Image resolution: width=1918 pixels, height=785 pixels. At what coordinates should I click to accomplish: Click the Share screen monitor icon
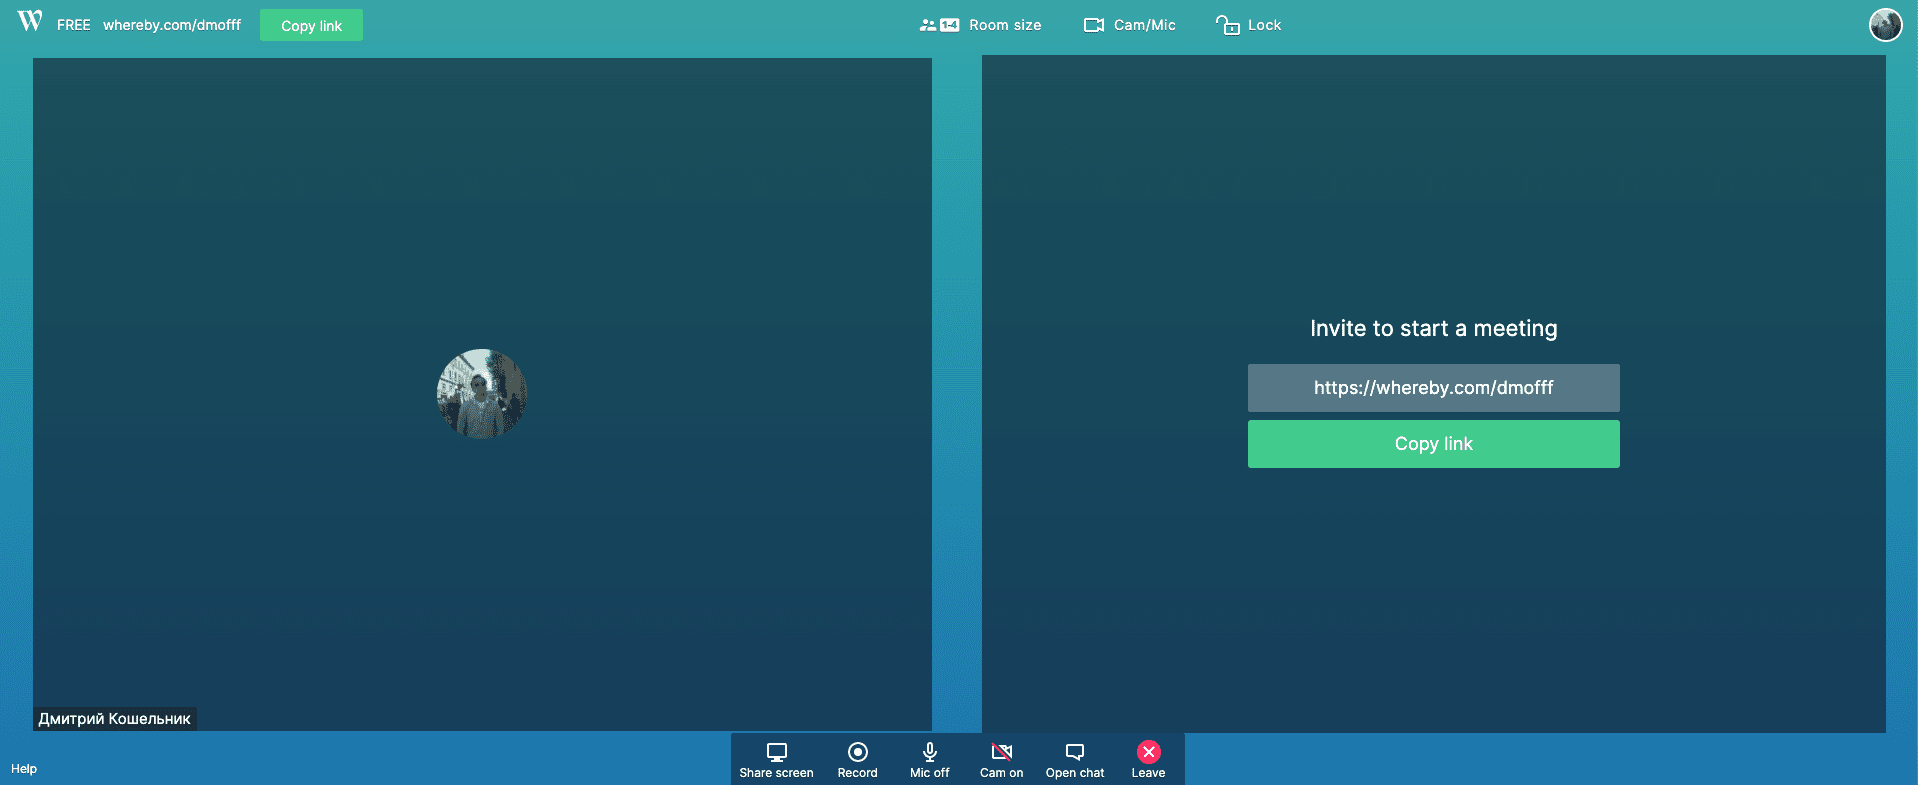coord(776,752)
